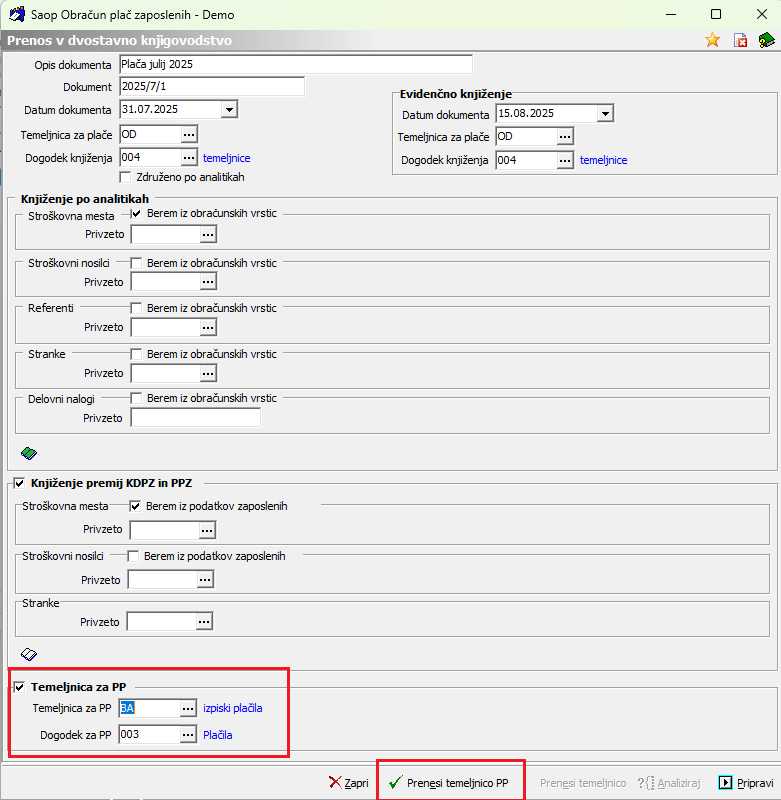Open Datum dokumenta 31.07.2025 date dropdown

[230, 110]
